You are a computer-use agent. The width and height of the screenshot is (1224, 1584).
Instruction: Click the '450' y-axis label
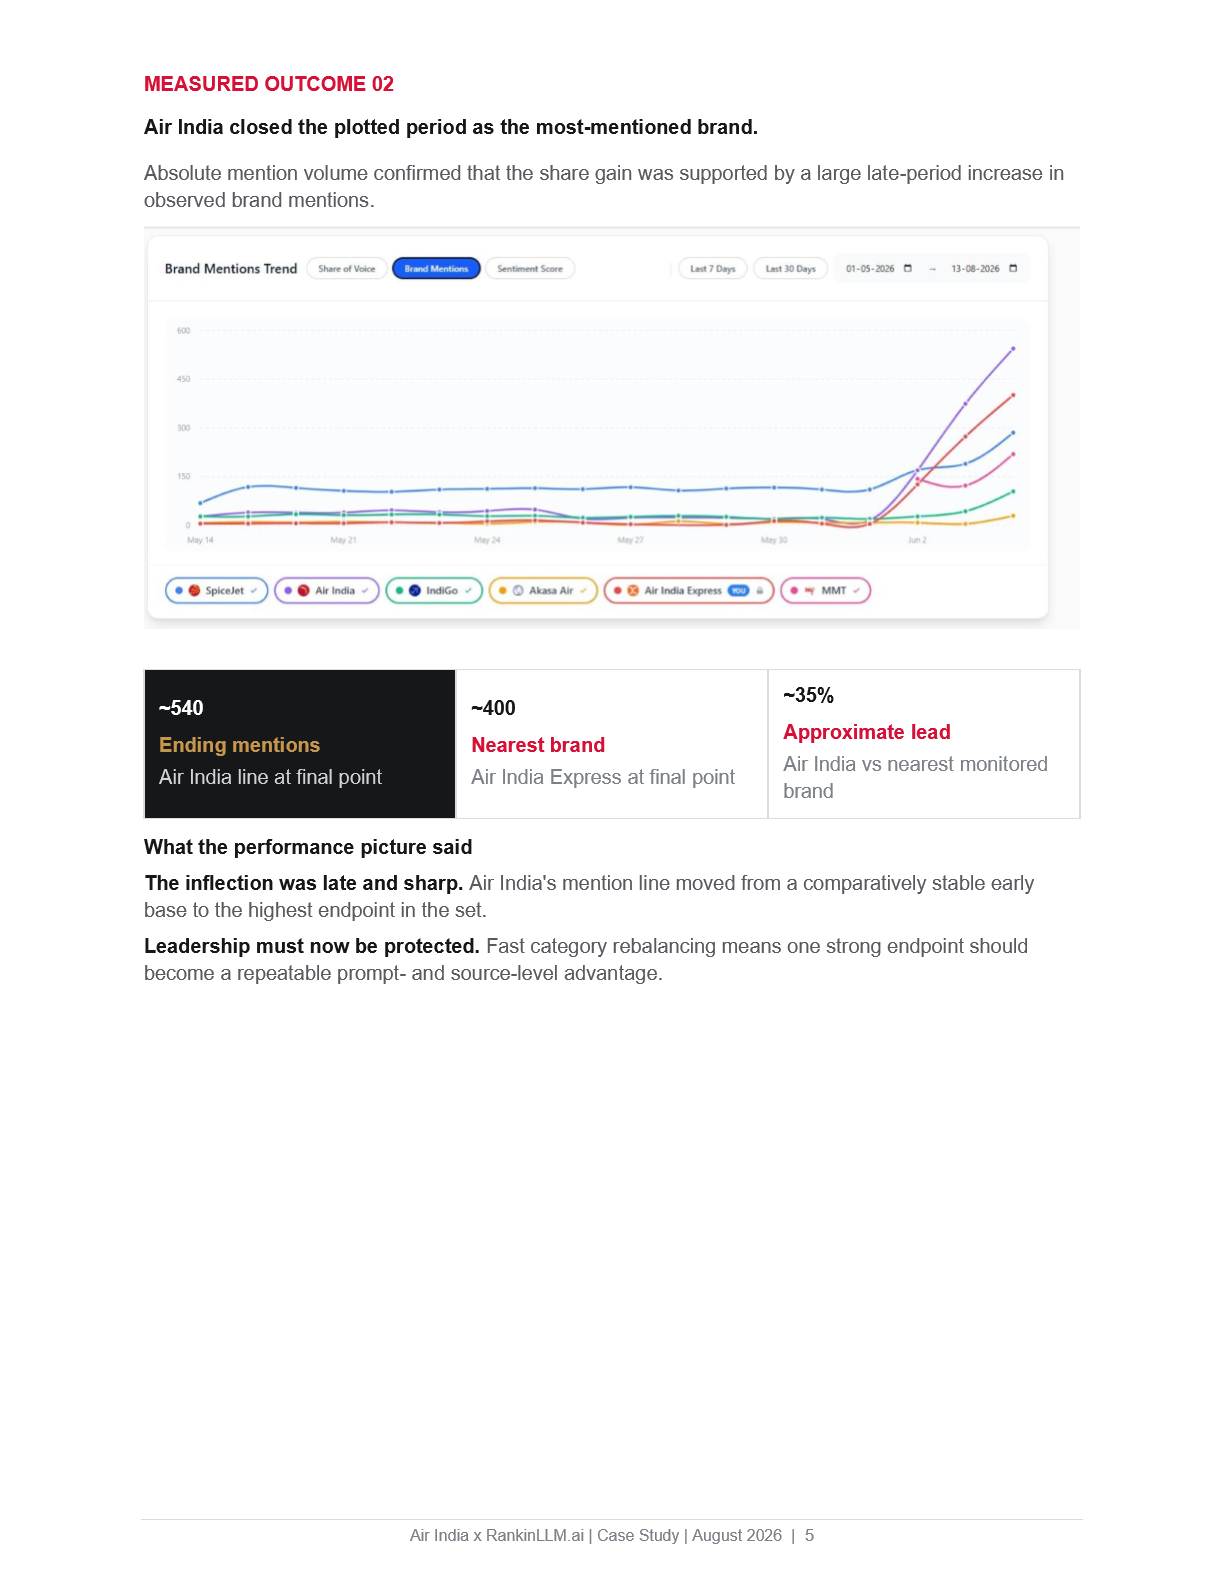183,379
